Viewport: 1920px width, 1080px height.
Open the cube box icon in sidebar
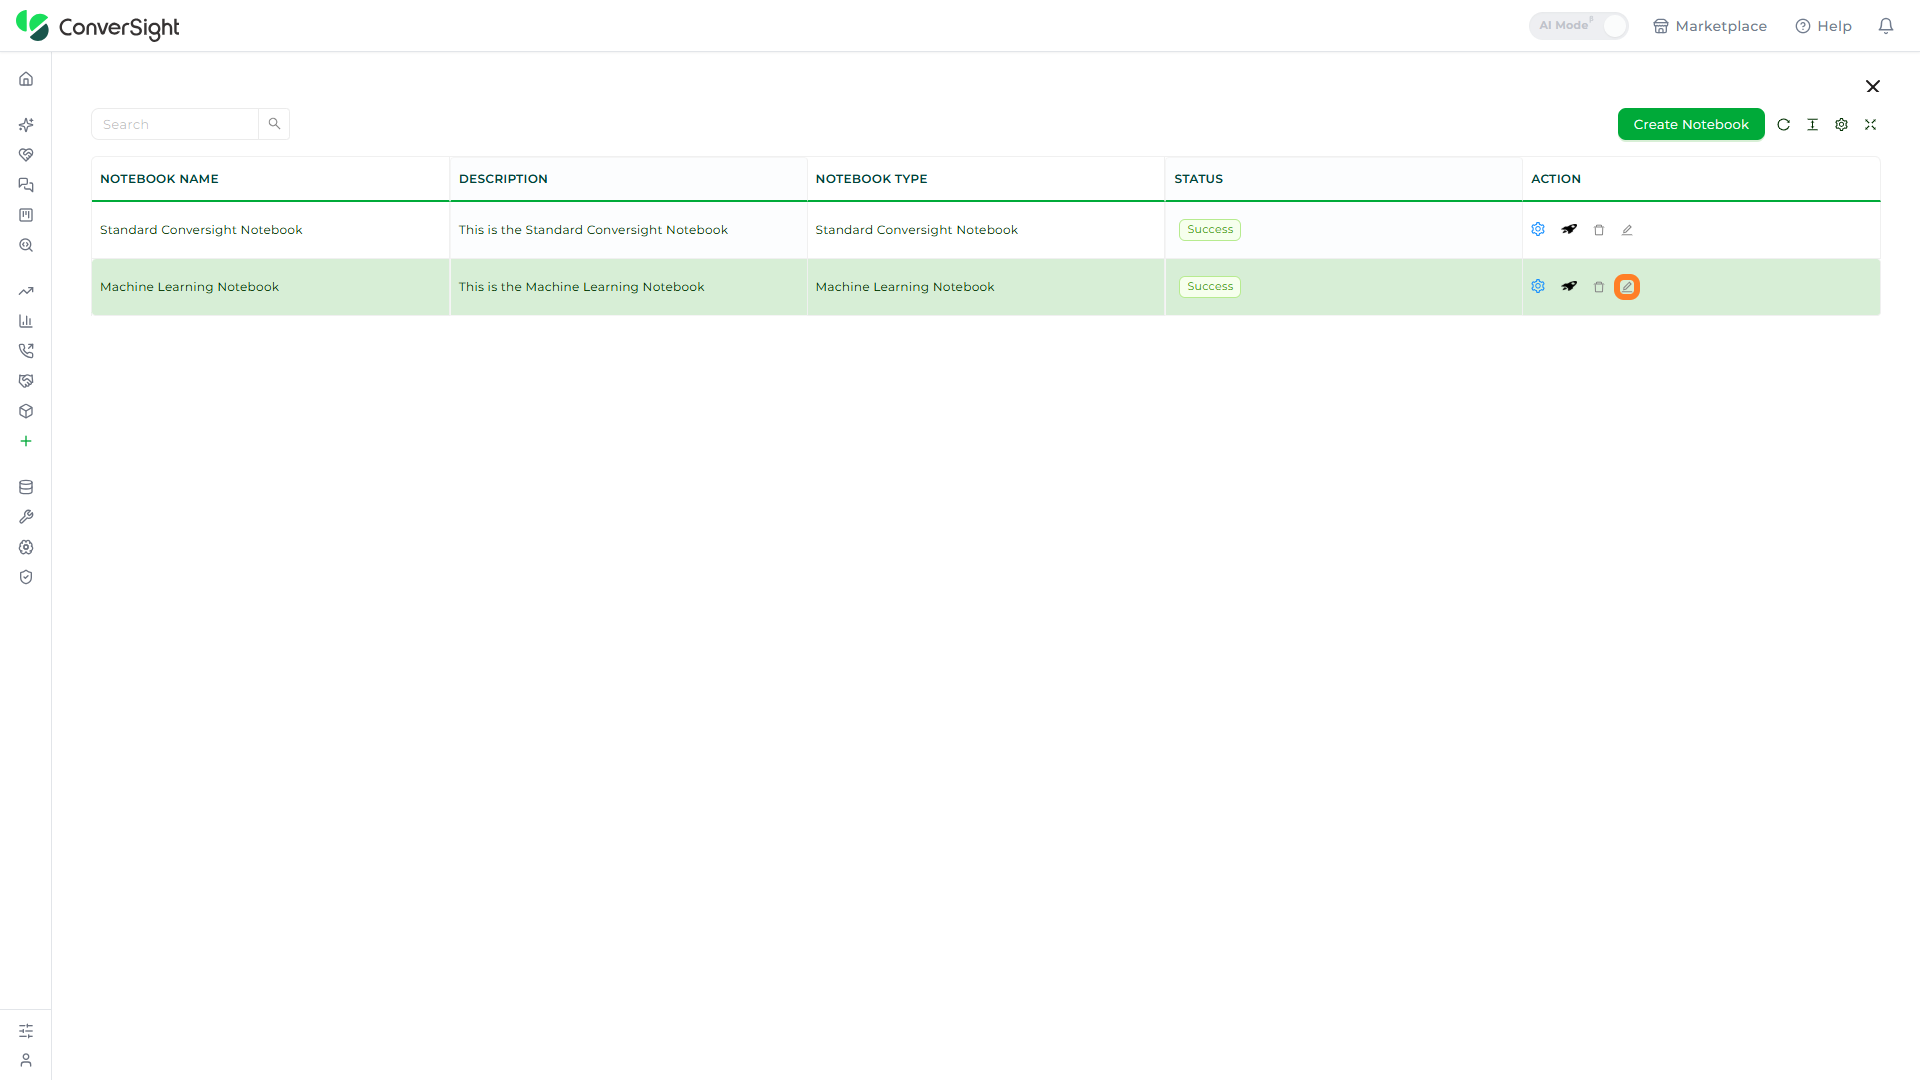pyautogui.click(x=26, y=411)
